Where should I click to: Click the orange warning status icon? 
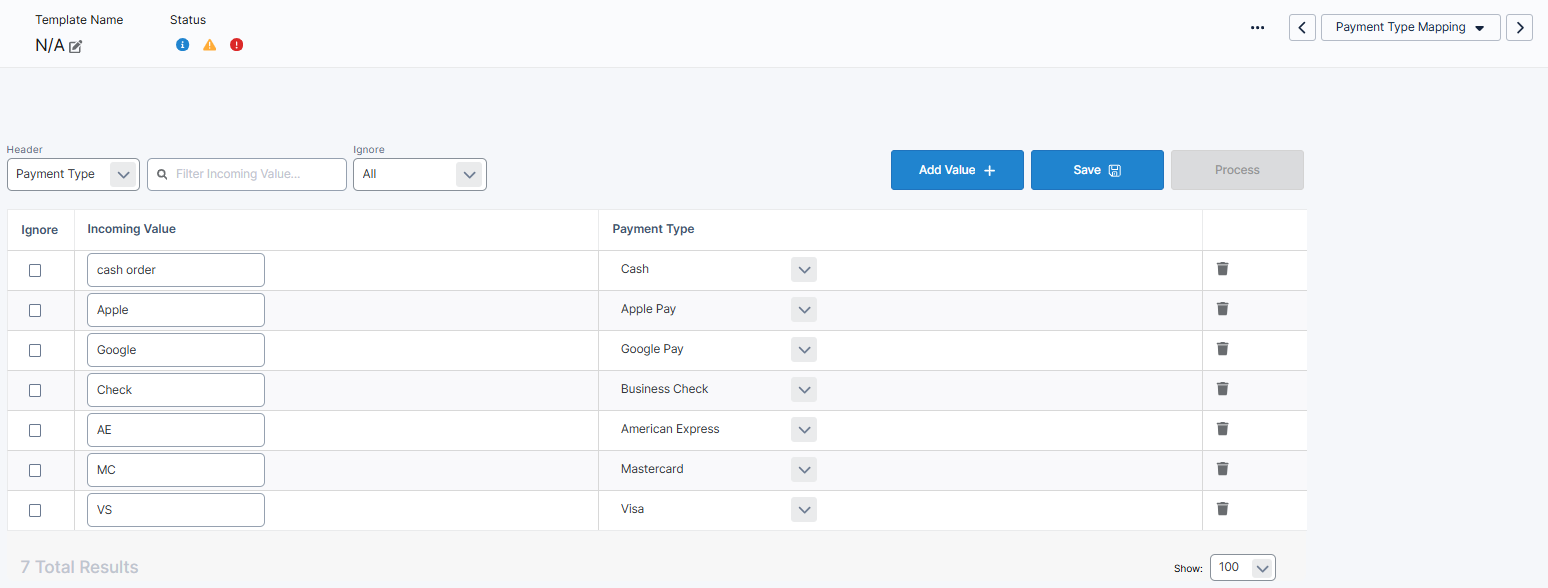click(x=209, y=45)
